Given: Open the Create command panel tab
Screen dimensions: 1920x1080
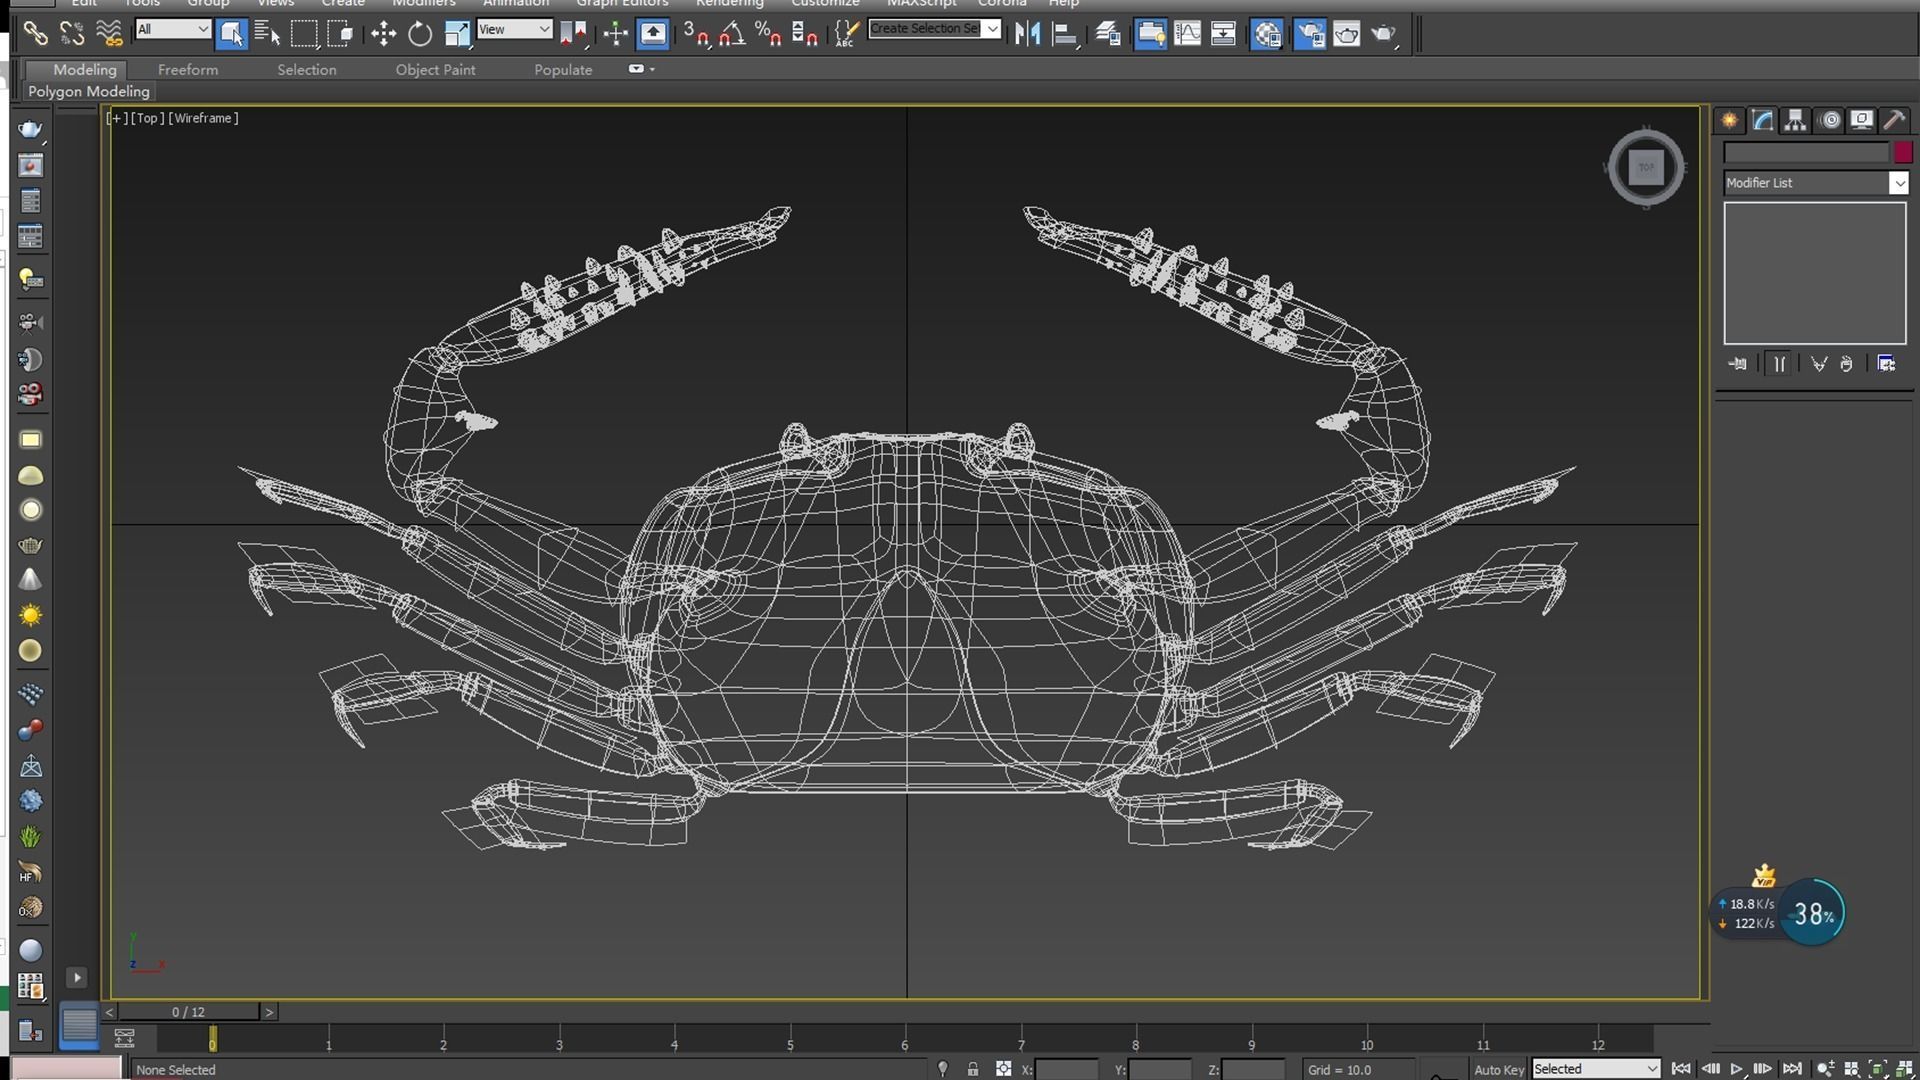Looking at the screenshot, I should click(1729, 120).
